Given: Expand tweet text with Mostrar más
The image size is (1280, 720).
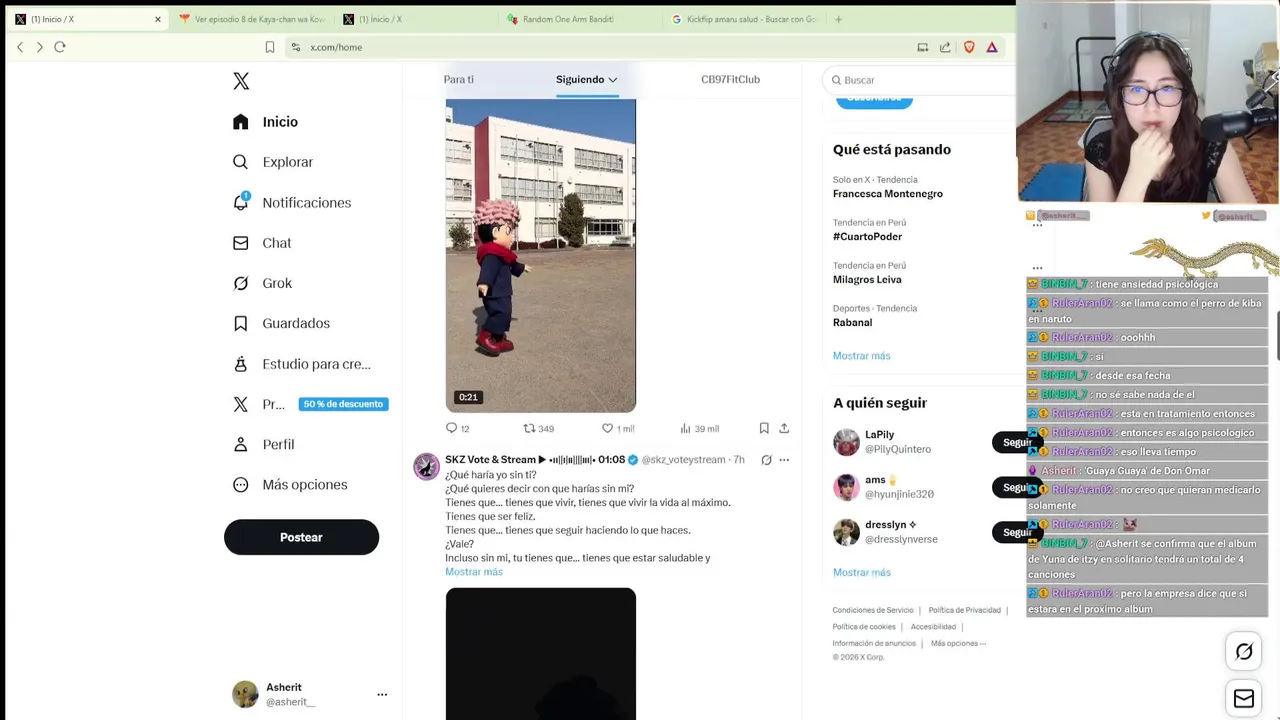Looking at the screenshot, I should (474, 572).
